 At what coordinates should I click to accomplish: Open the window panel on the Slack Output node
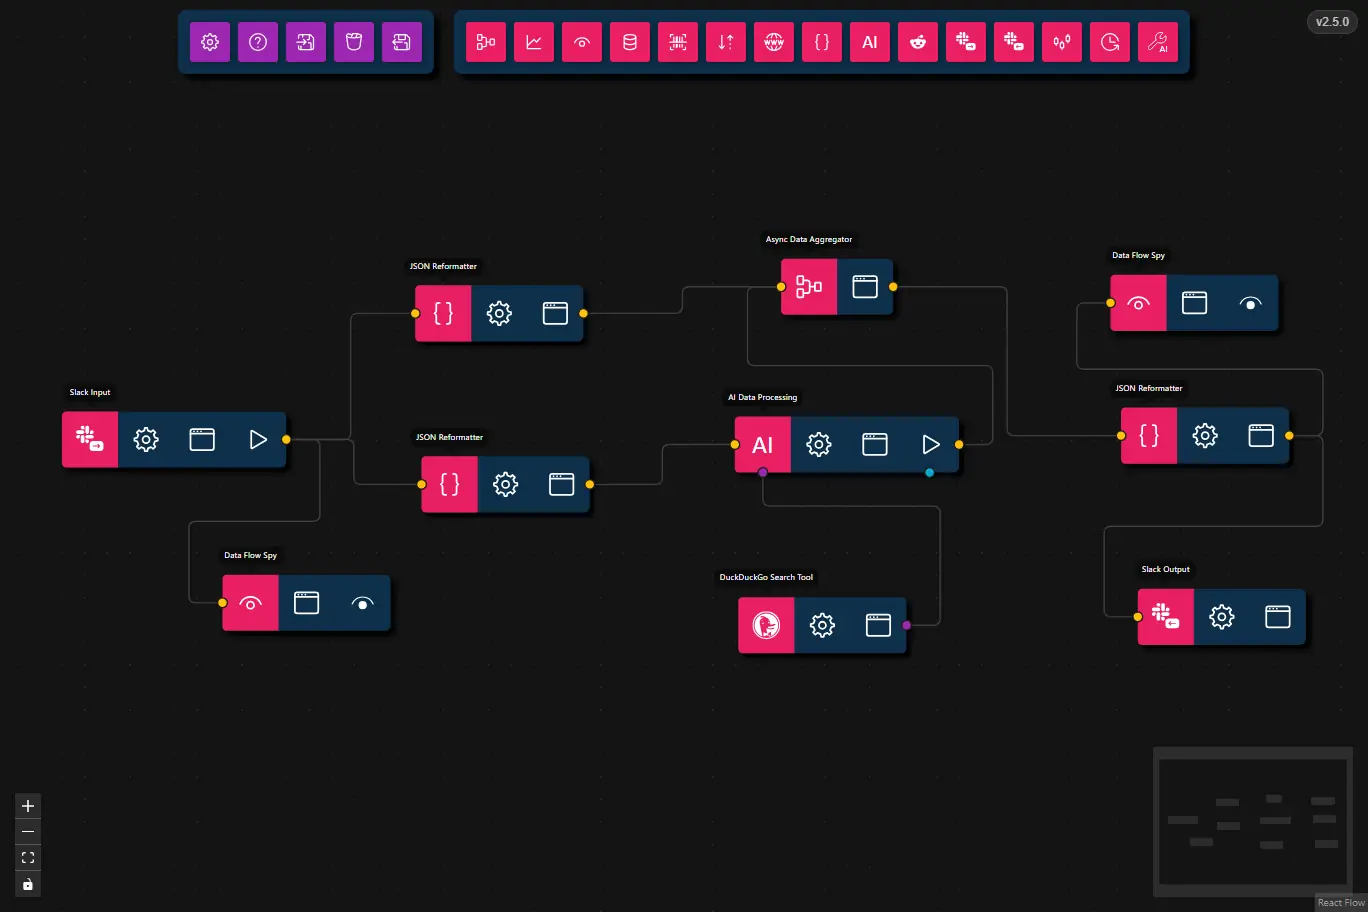point(1277,617)
